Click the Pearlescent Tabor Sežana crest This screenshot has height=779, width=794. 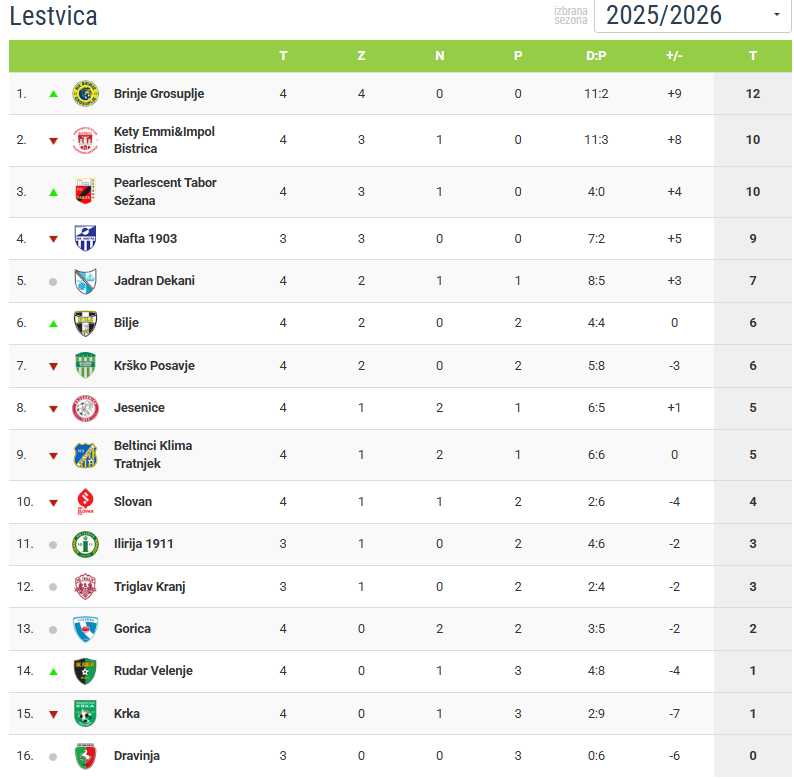pyautogui.click(x=86, y=191)
